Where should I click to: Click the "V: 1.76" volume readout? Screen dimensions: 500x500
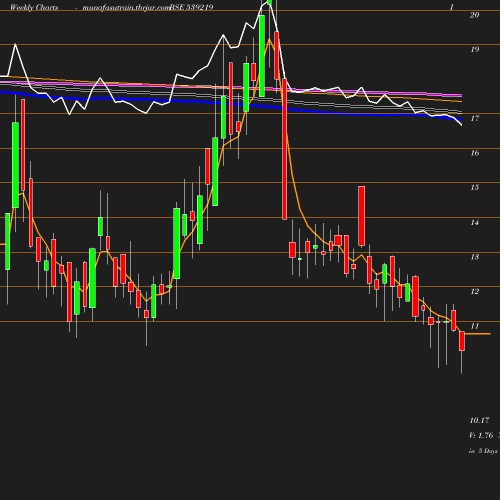(481, 435)
